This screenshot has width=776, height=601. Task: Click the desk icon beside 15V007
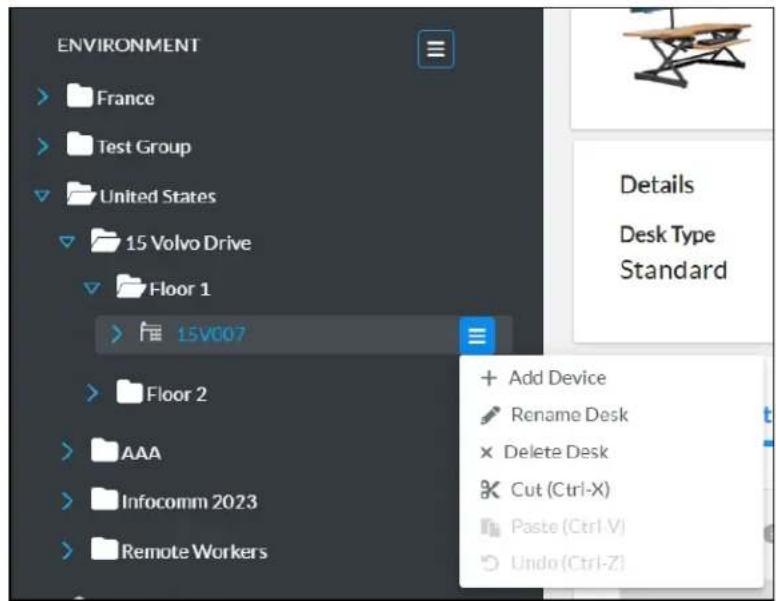[150, 332]
